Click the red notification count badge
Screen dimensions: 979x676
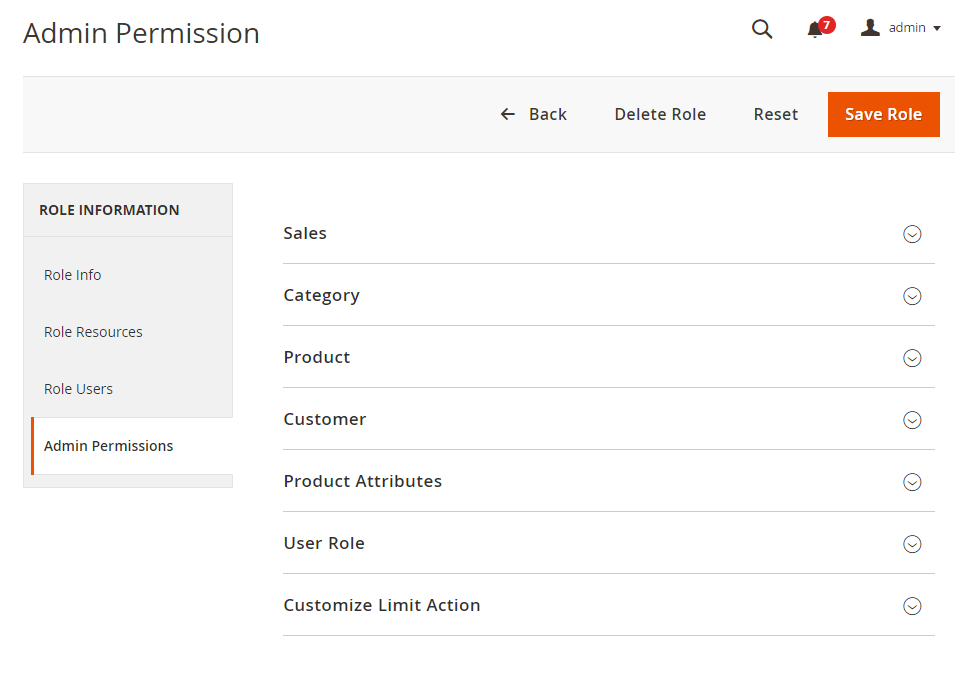click(x=827, y=24)
